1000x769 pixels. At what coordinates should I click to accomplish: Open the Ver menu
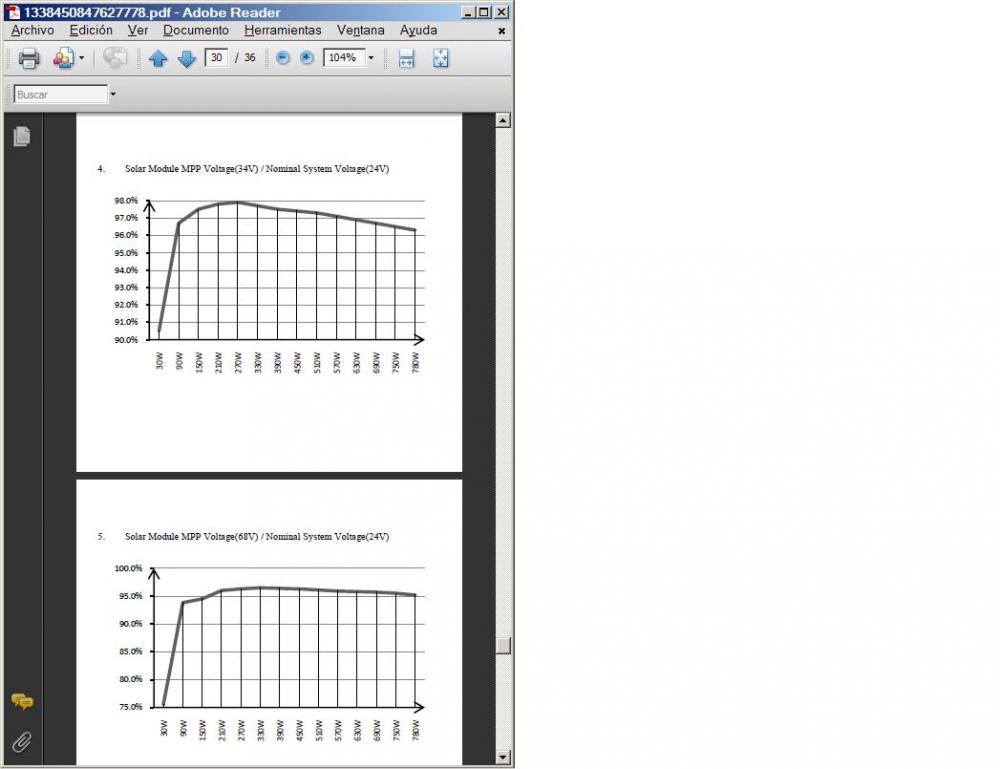(x=138, y=30)
